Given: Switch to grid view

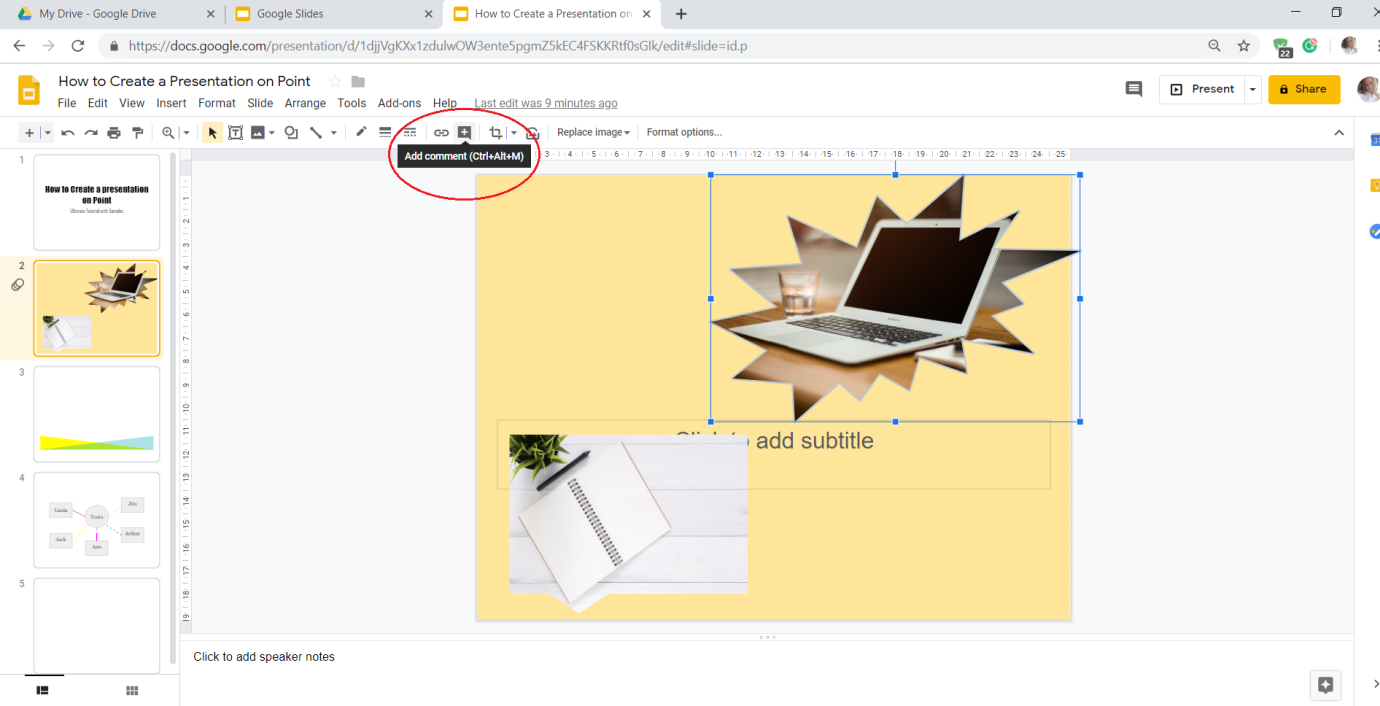Looking at the screenshot, I should pyautogui.click(x=131, y=690).
